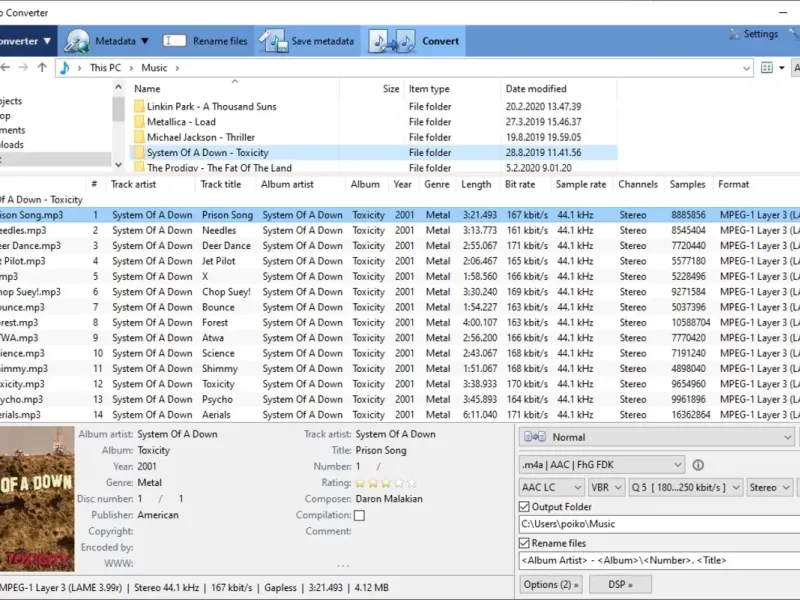Set rating to first star
The width and height of the screenshot is (800, 600).
pyautogui.click(x=360, y=483)
